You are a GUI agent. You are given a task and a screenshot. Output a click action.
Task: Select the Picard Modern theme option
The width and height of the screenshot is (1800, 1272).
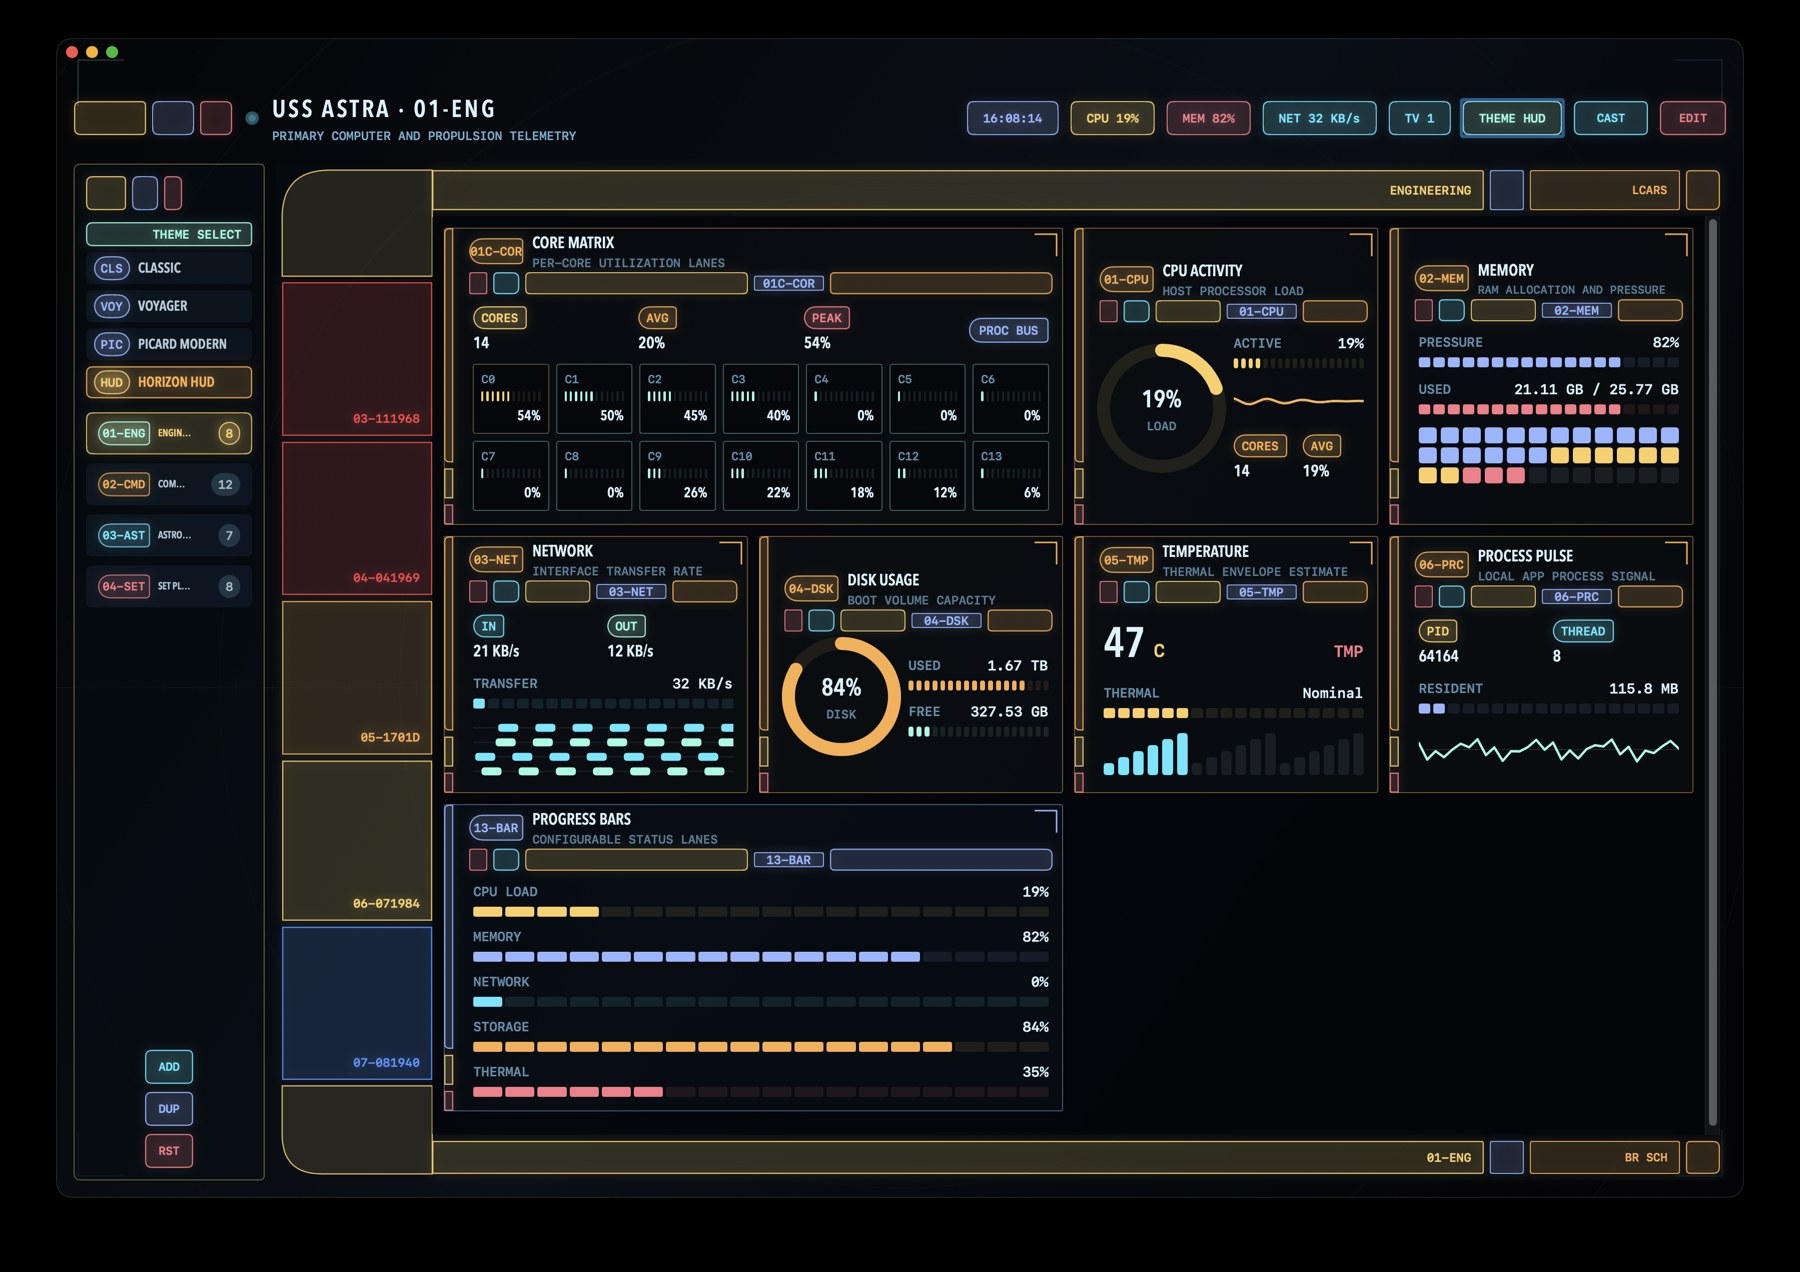[169, 344]
